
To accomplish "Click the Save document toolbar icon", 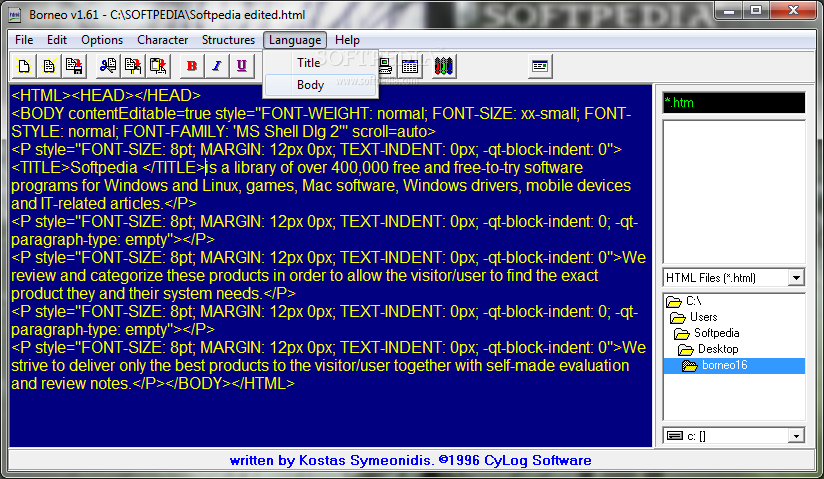I will pyautogui.click(x=74, y=66).
